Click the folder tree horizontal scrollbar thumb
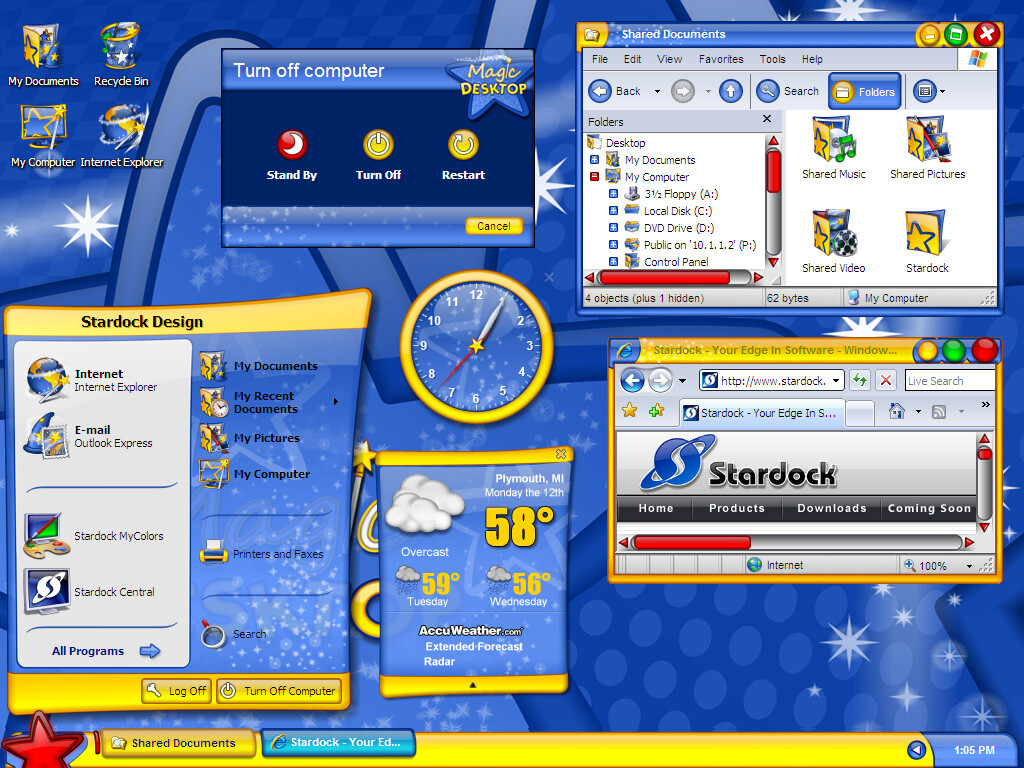1024x768 pixels. pyautogui.click(x=664, y=278)
